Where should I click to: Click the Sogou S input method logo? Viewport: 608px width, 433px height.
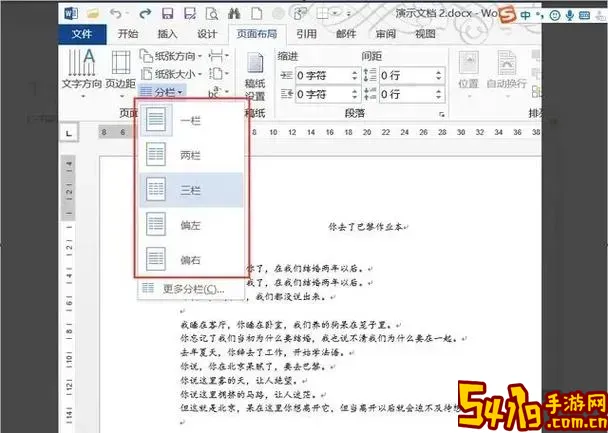[x=508, y=15]
